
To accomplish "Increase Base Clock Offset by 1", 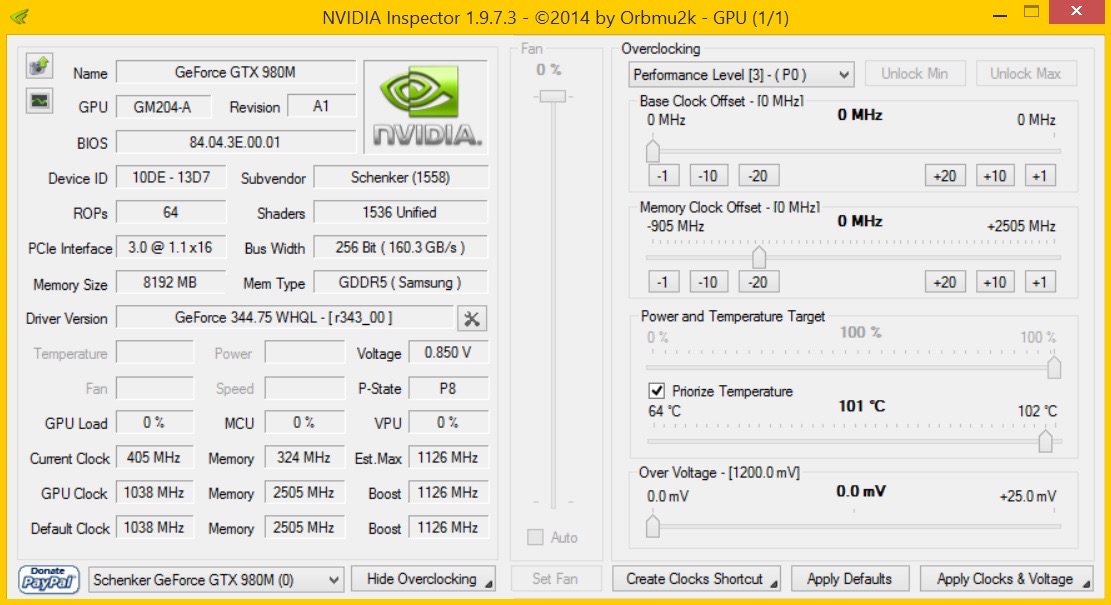I will 1040,175.
